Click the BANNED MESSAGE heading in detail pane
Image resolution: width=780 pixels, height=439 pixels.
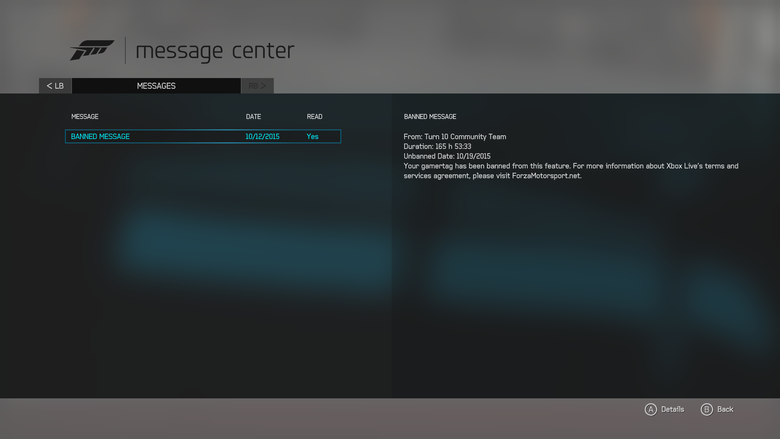coord(430,117)
